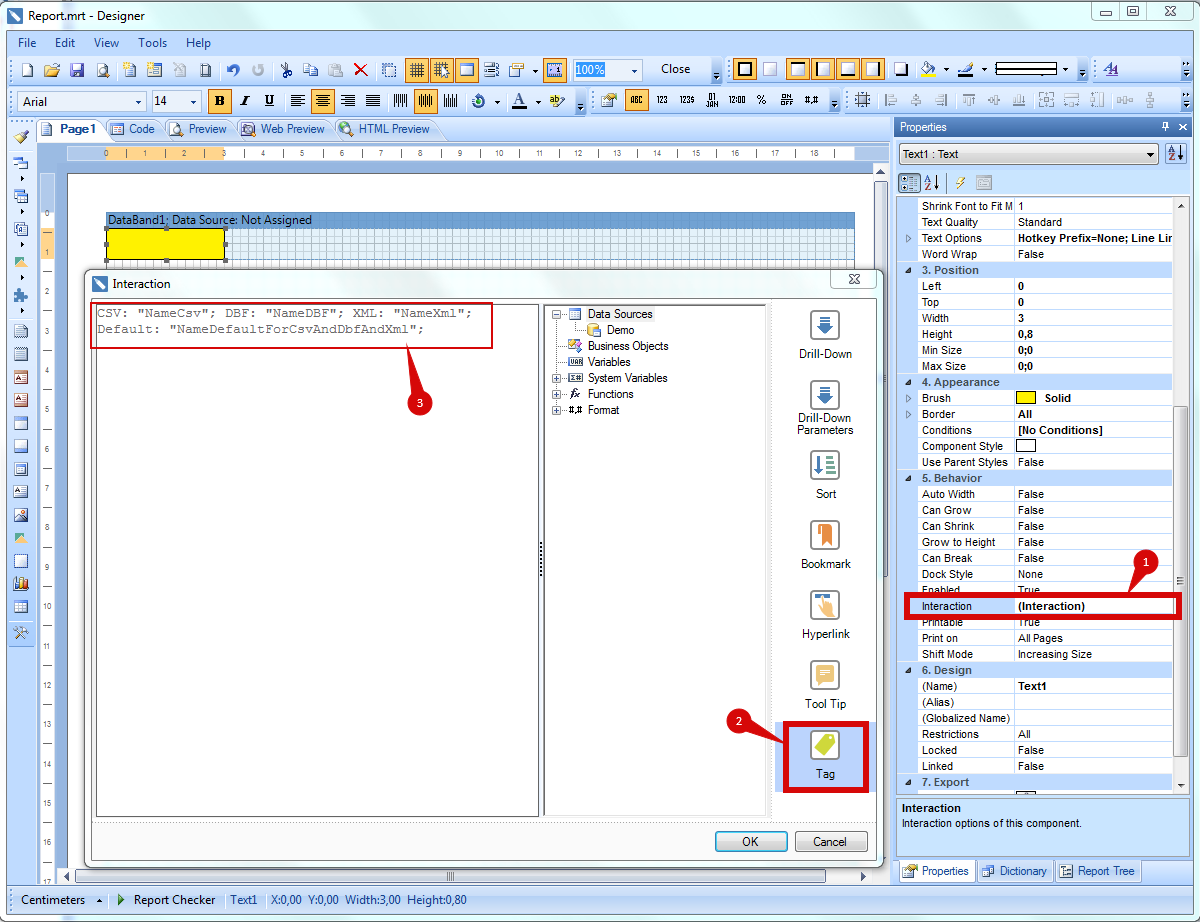Open Report Checker in status bar
The height and width of the screenshot is (922, 1200).
[x=165, y=900]
